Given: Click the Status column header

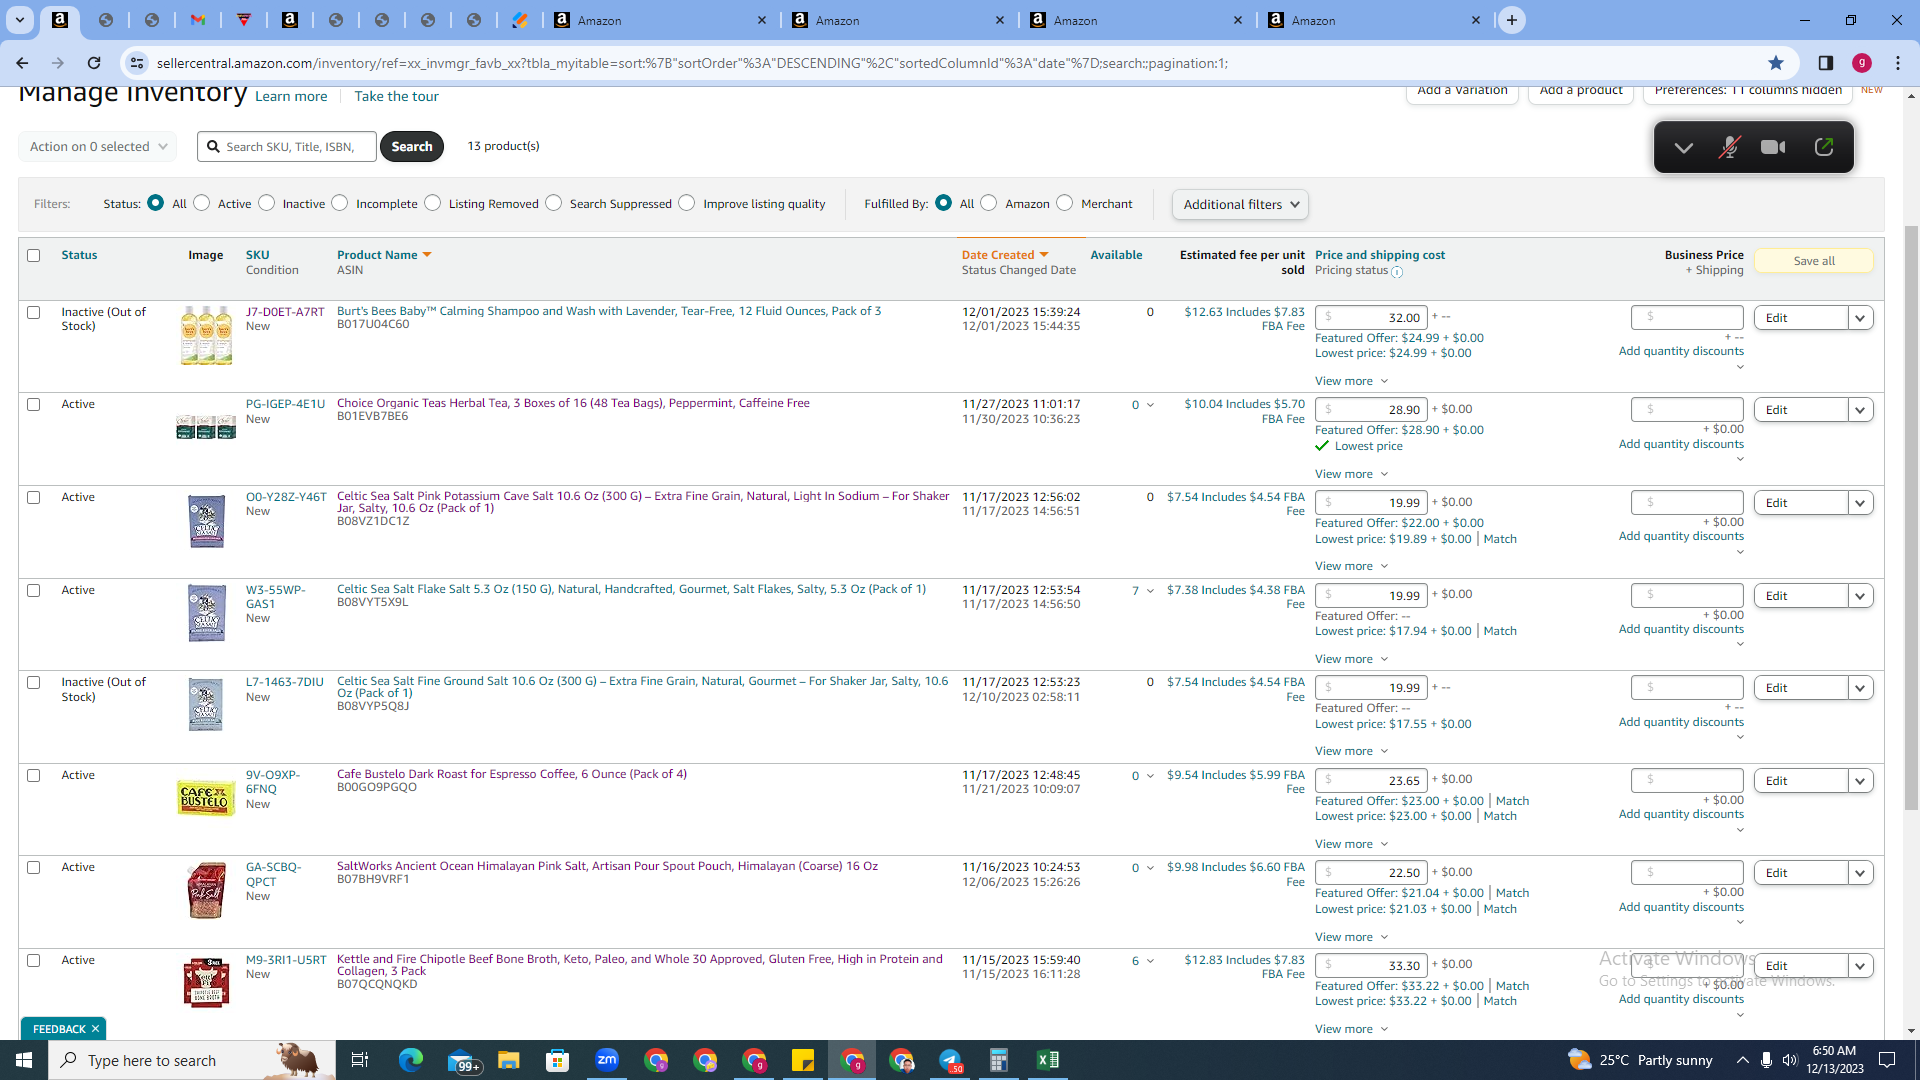Looking at the screenshot, I should 79,255.
